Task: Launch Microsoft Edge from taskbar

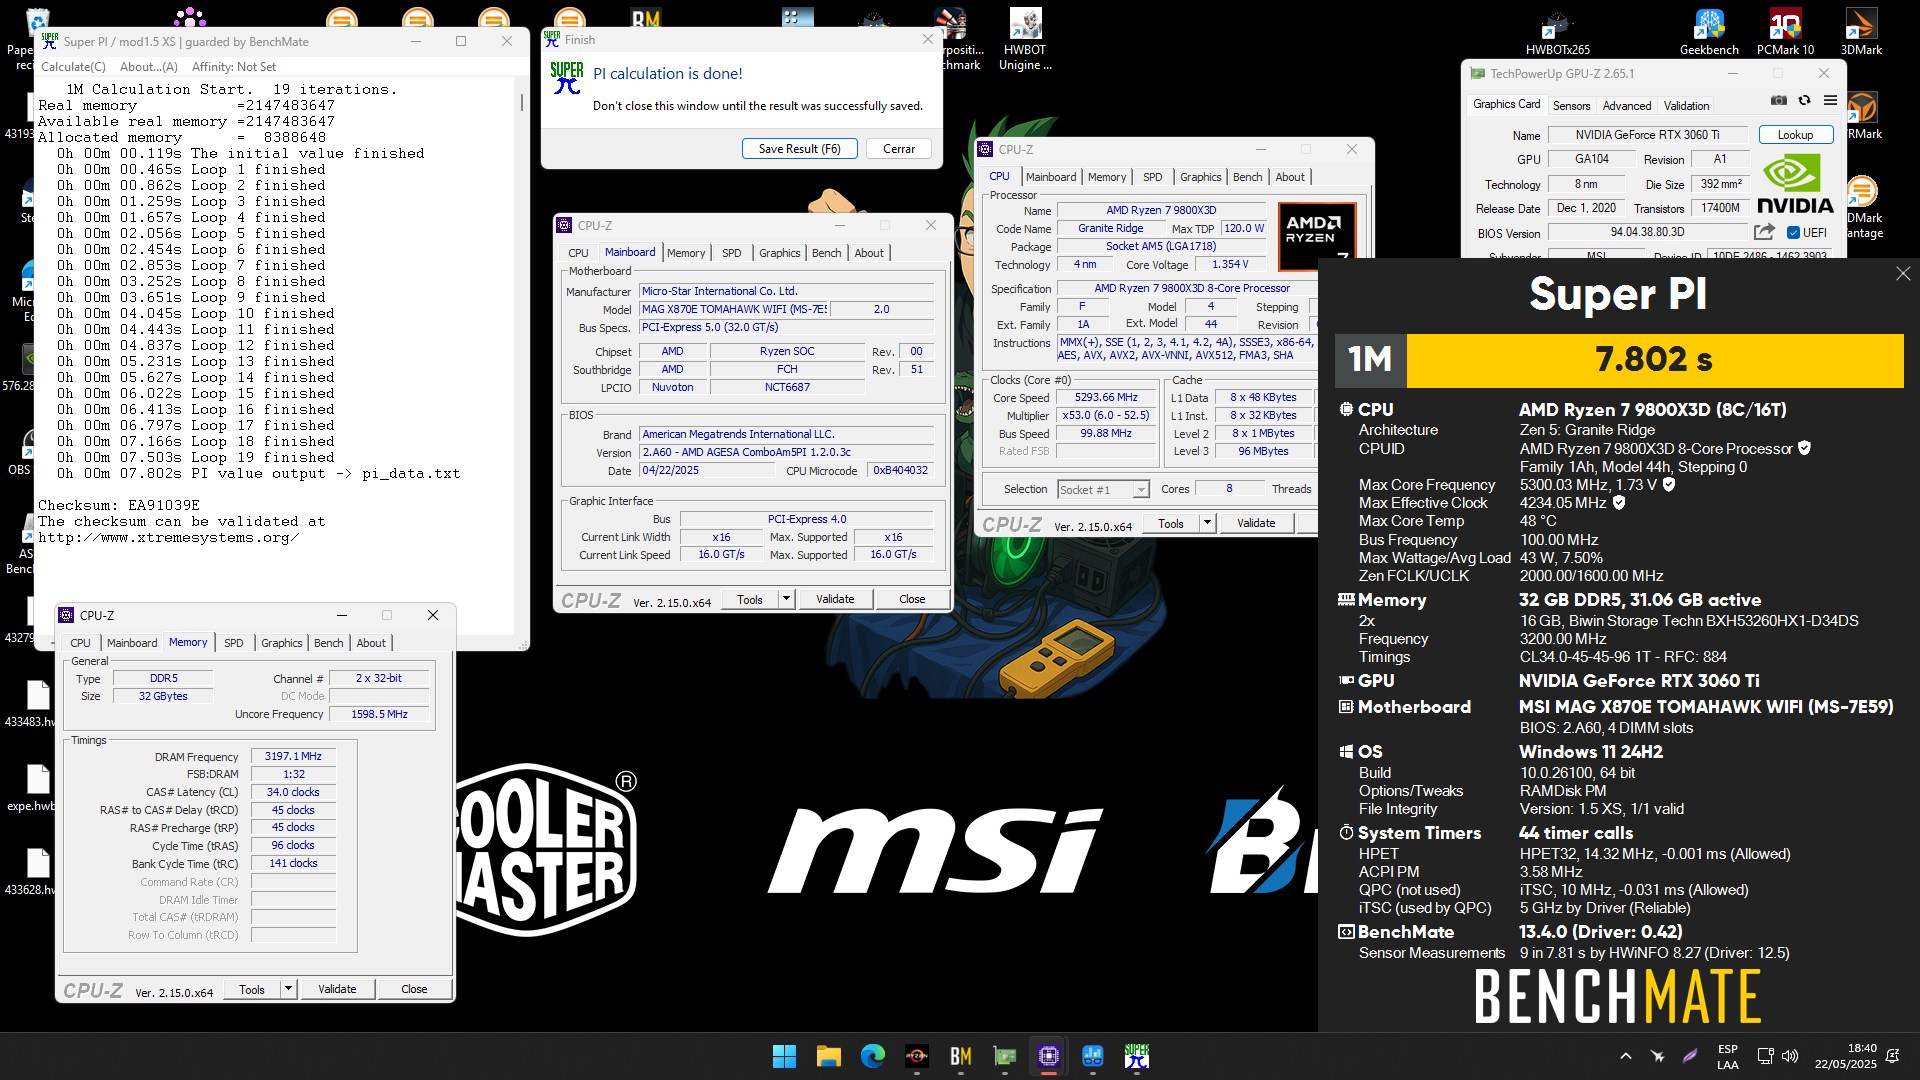Action: tap(872, 1056)
